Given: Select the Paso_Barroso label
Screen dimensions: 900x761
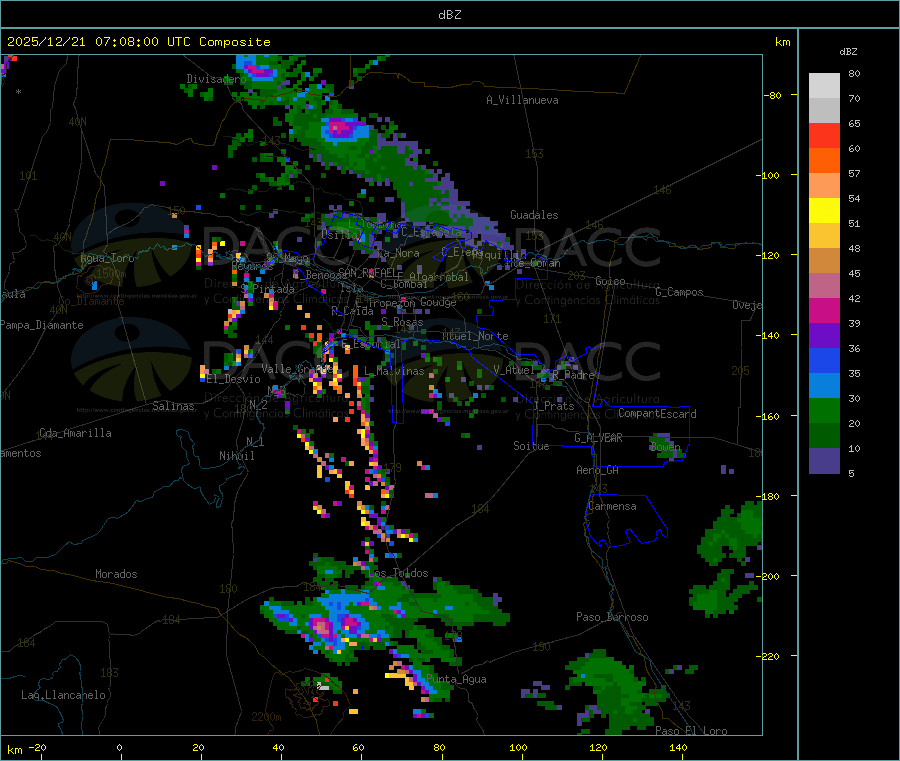Looking at the screenshot, I should (x=612, y=617).
